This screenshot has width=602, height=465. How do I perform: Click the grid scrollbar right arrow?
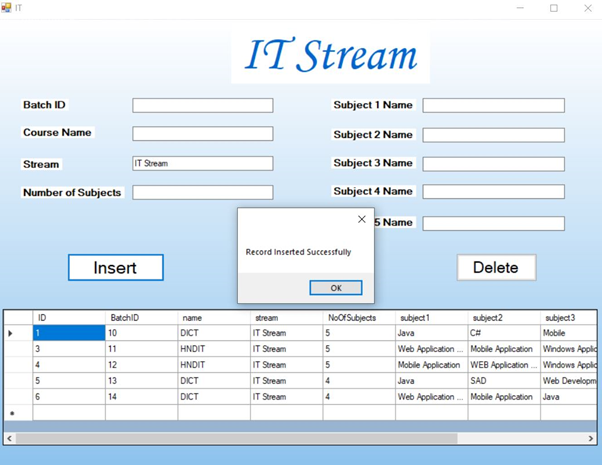tap(591, 438)
